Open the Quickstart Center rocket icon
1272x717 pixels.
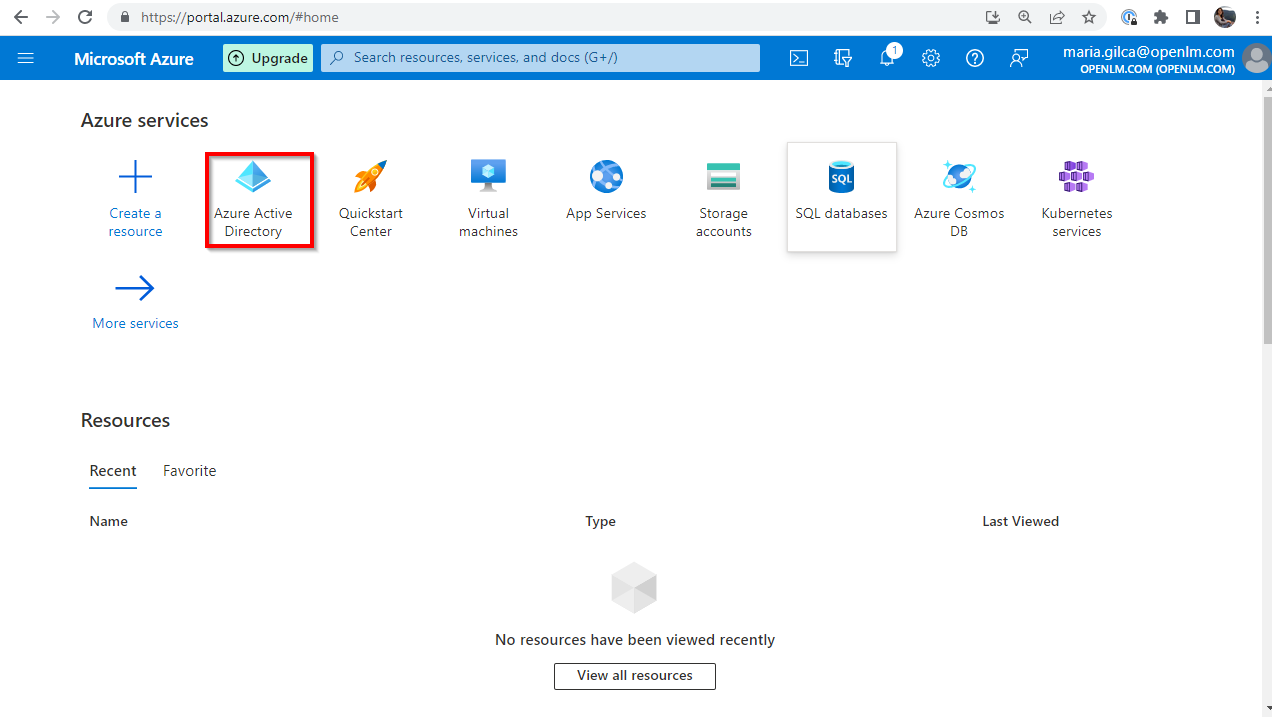(370, 178)
